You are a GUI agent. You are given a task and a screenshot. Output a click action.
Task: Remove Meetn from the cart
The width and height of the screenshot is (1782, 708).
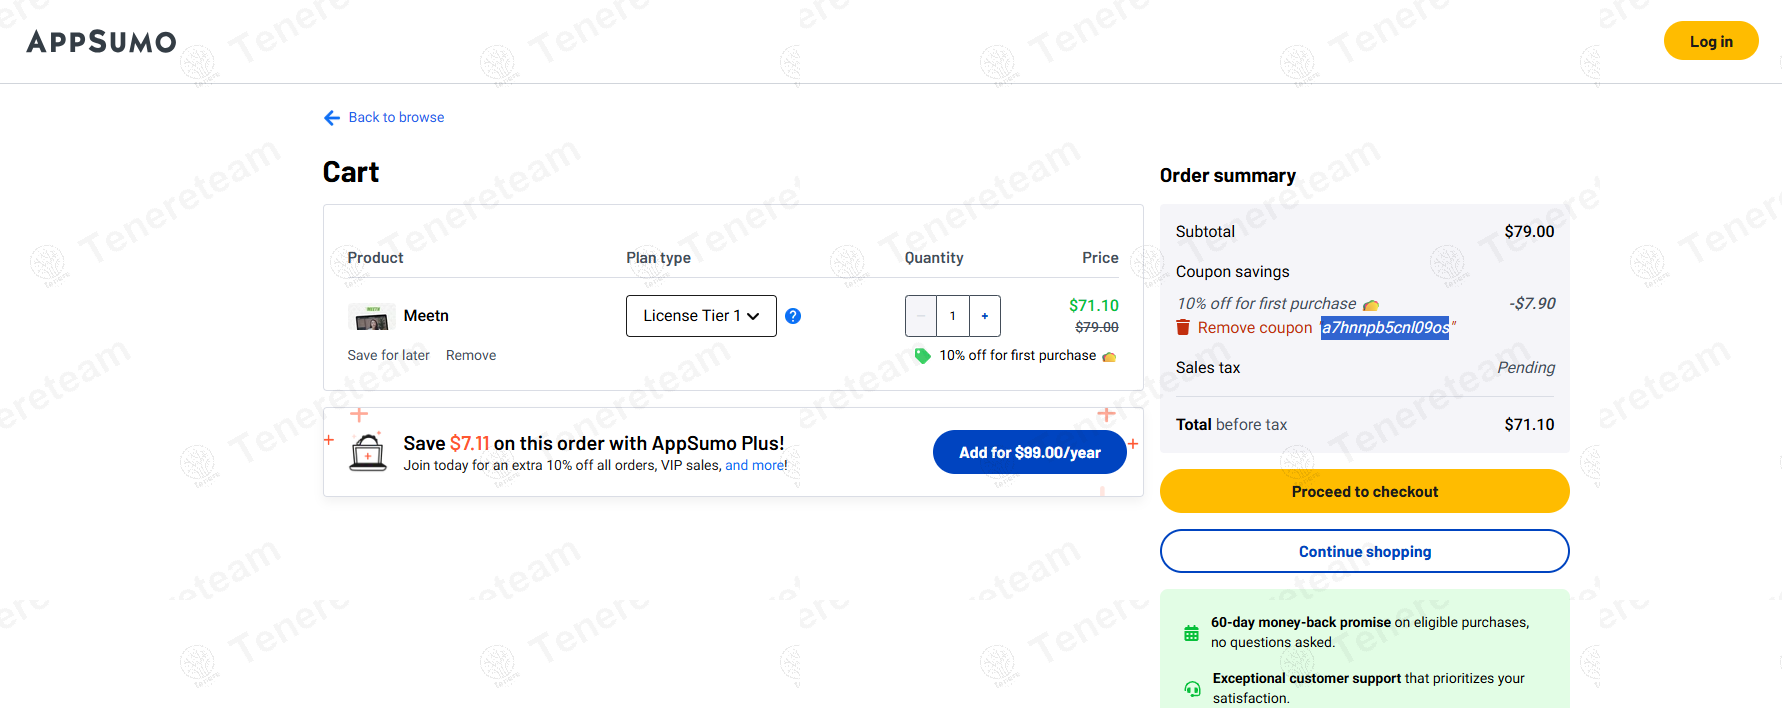(x=471, y=355)
